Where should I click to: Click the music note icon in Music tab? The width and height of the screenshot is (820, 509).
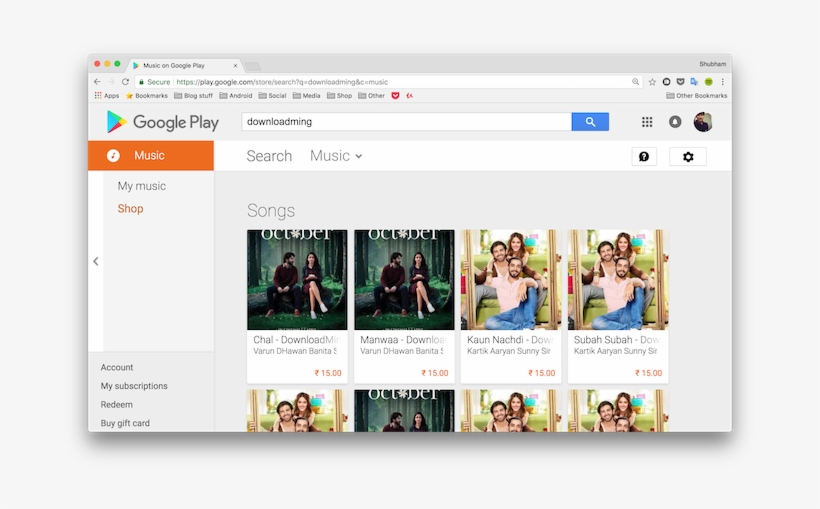pos(113,155)
